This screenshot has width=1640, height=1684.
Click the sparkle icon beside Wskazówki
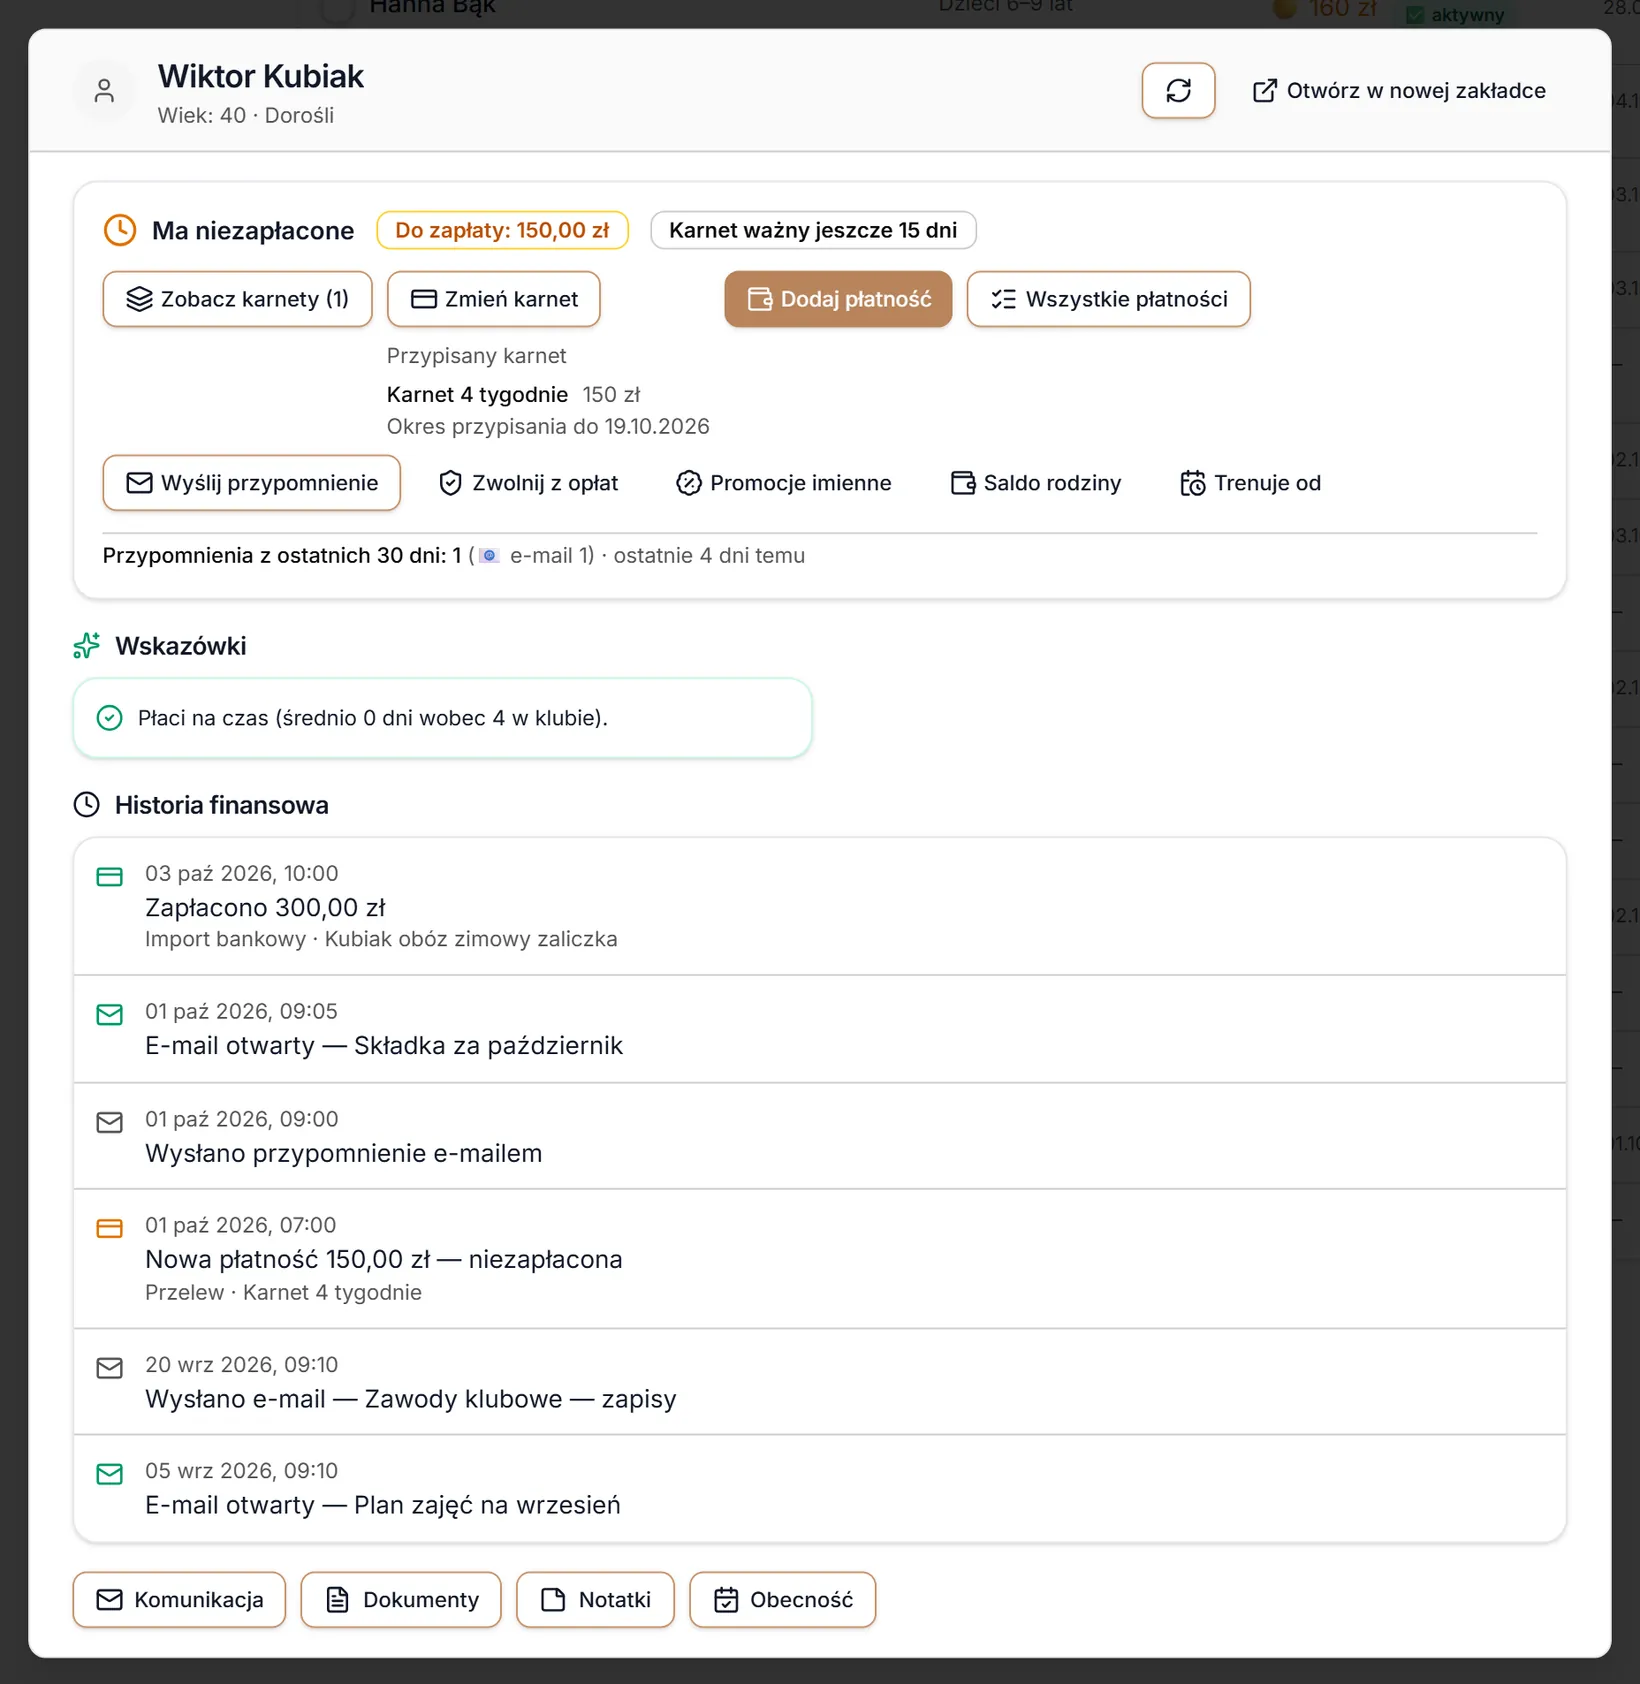tap(87, 646)
